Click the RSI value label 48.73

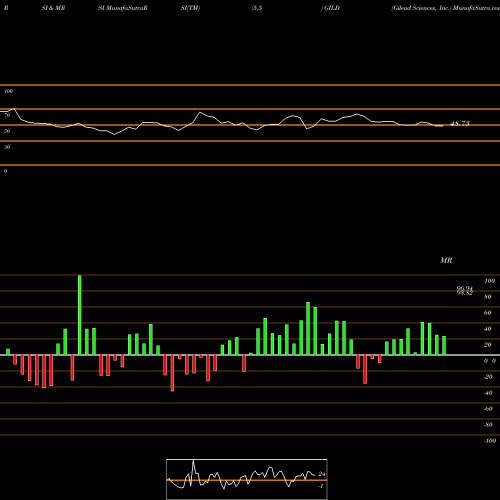coord(460,124)
